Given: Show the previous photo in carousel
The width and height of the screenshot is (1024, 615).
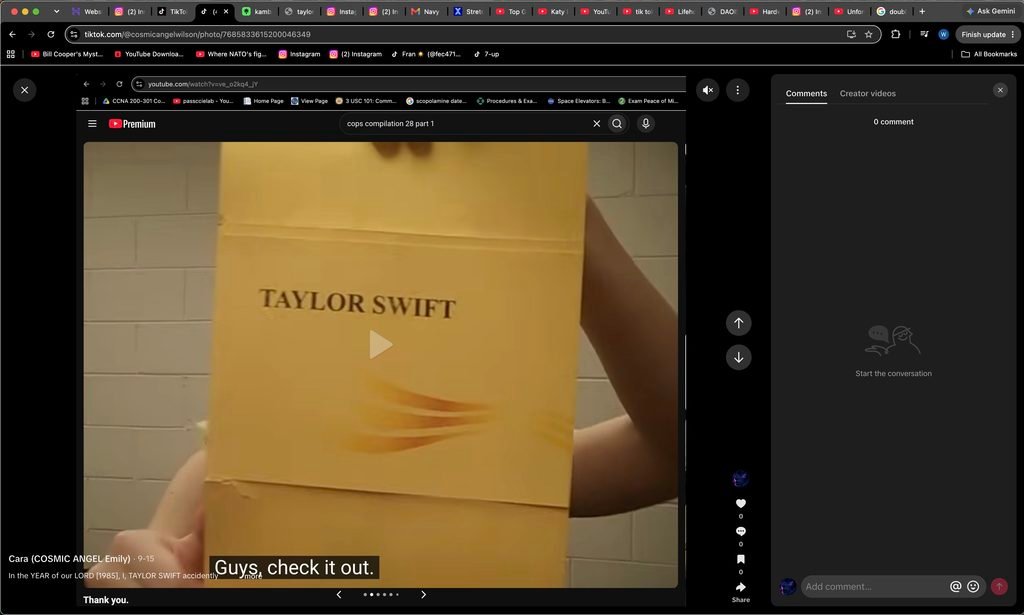Looking at the screenshot, I should pos(339,594).
